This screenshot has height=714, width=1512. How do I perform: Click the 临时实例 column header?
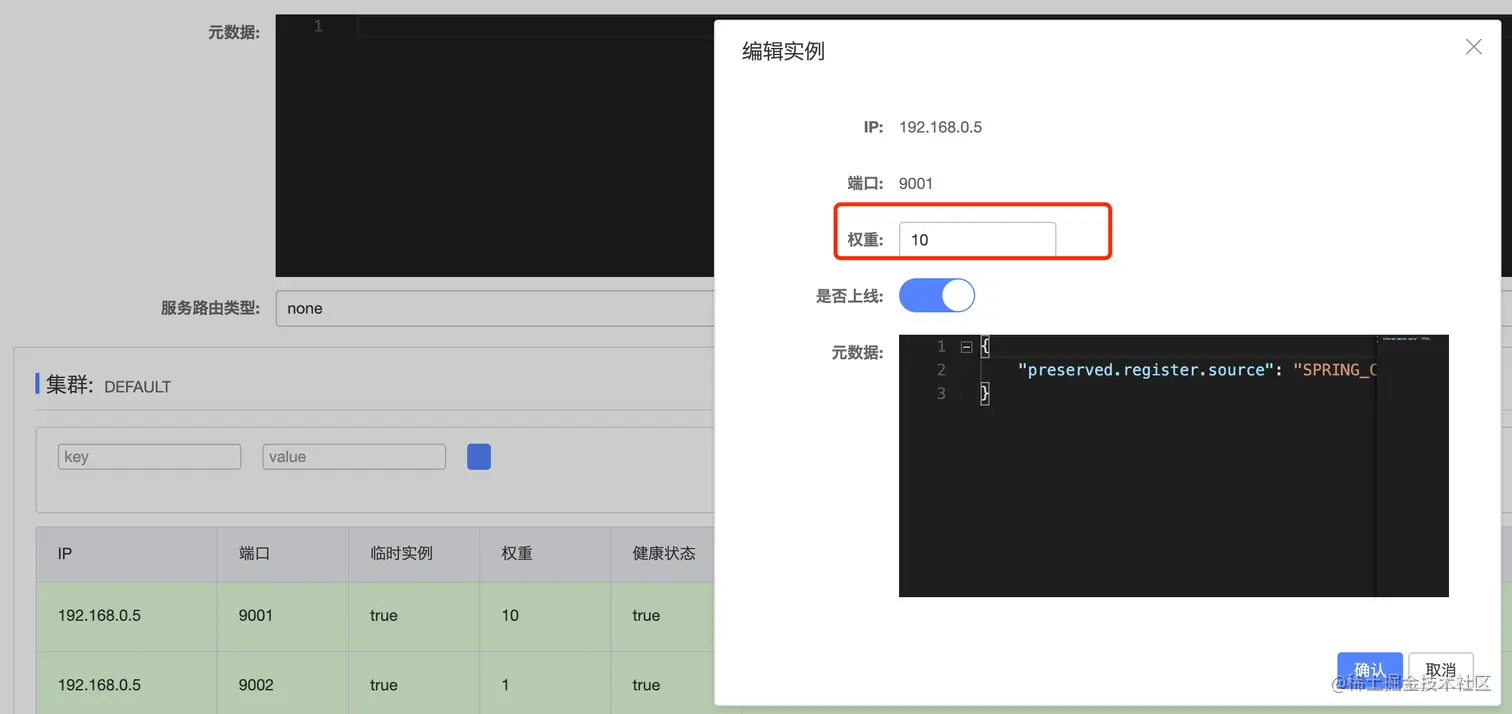414,554
